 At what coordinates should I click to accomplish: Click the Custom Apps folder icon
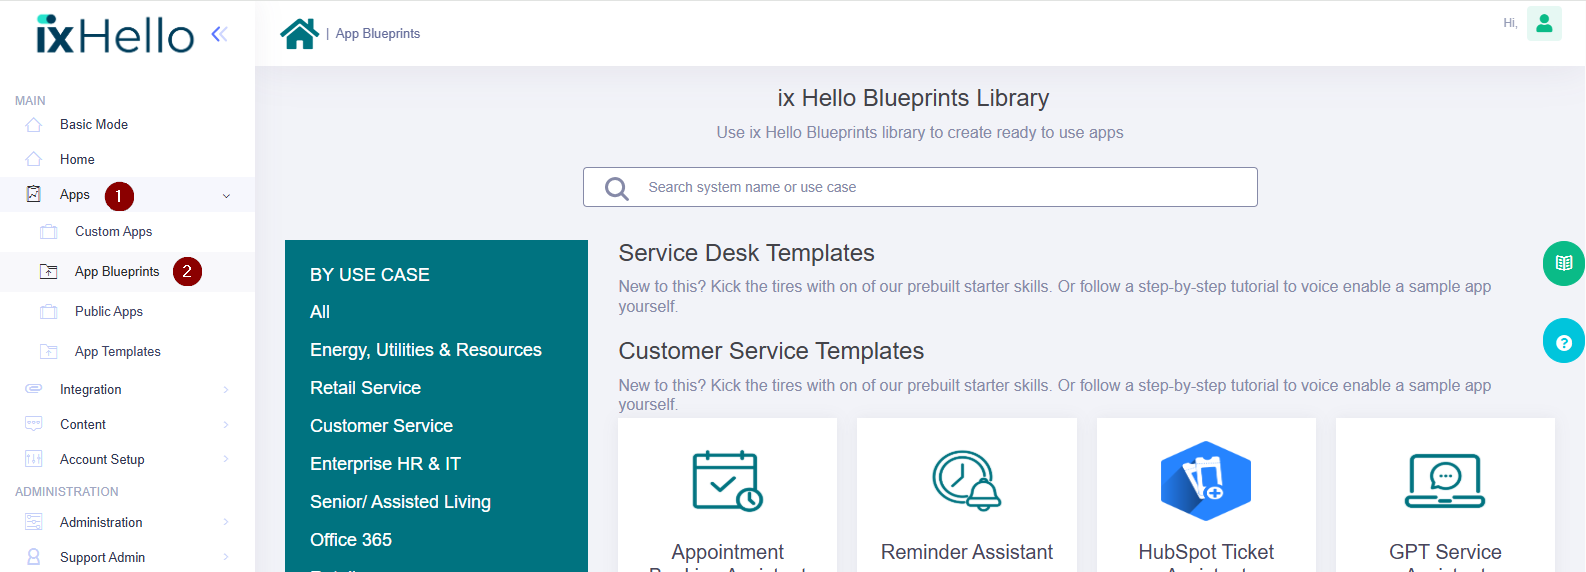click(49, 232)
